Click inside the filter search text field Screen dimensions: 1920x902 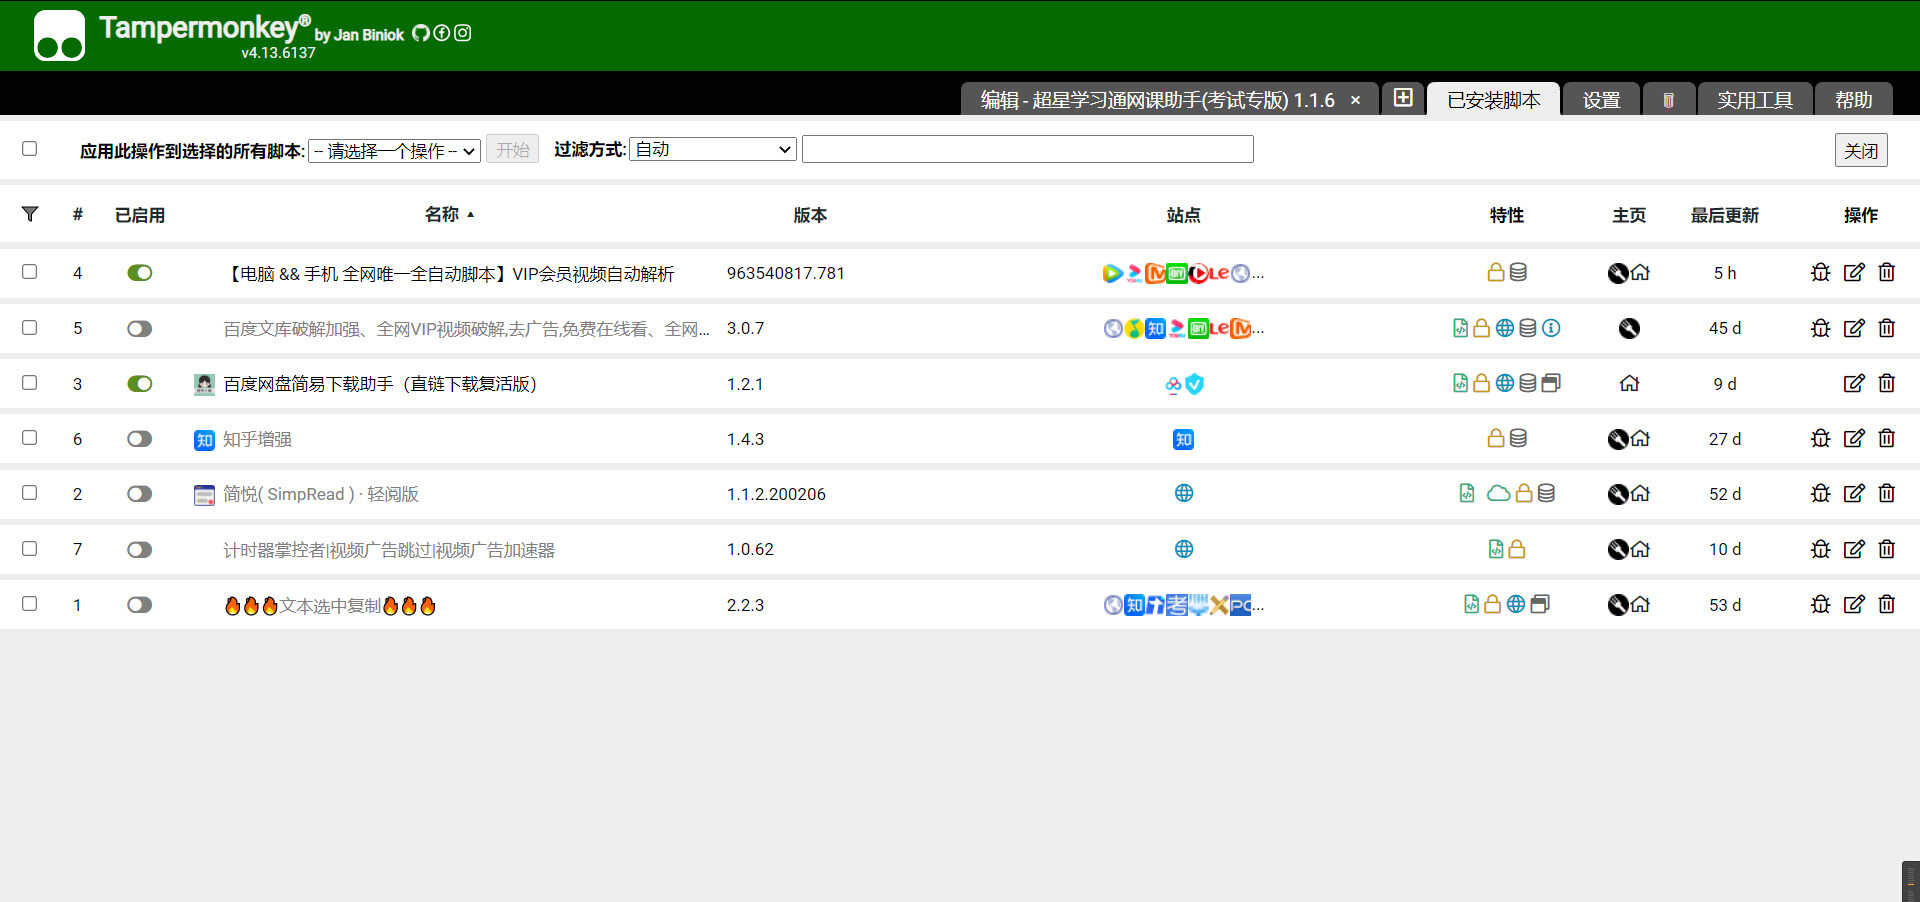(1028, 148)
